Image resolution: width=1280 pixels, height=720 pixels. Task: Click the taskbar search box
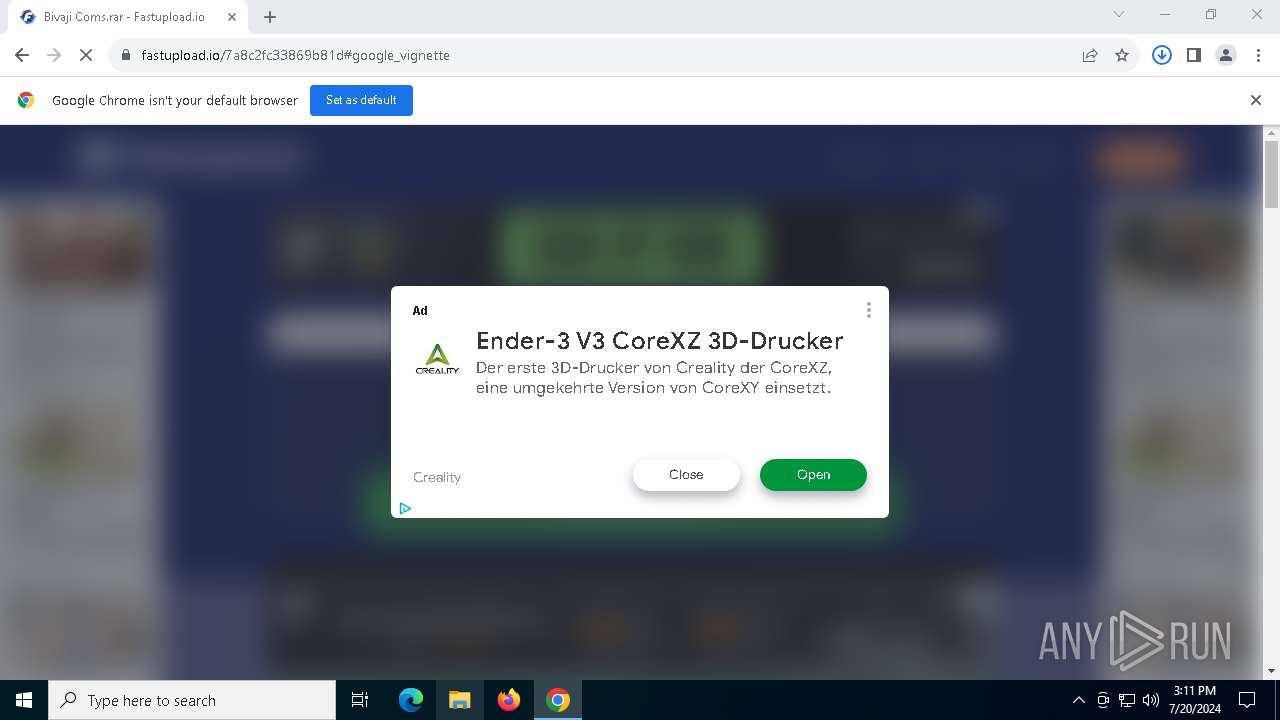pyautogui.click(x=192, y=700)
